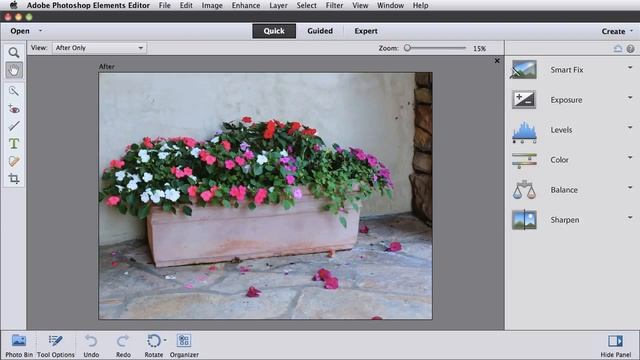Image resolution: width=640 pixels, height=360 pixels.
Task: Rotate the photo
Action: (153, 346)
